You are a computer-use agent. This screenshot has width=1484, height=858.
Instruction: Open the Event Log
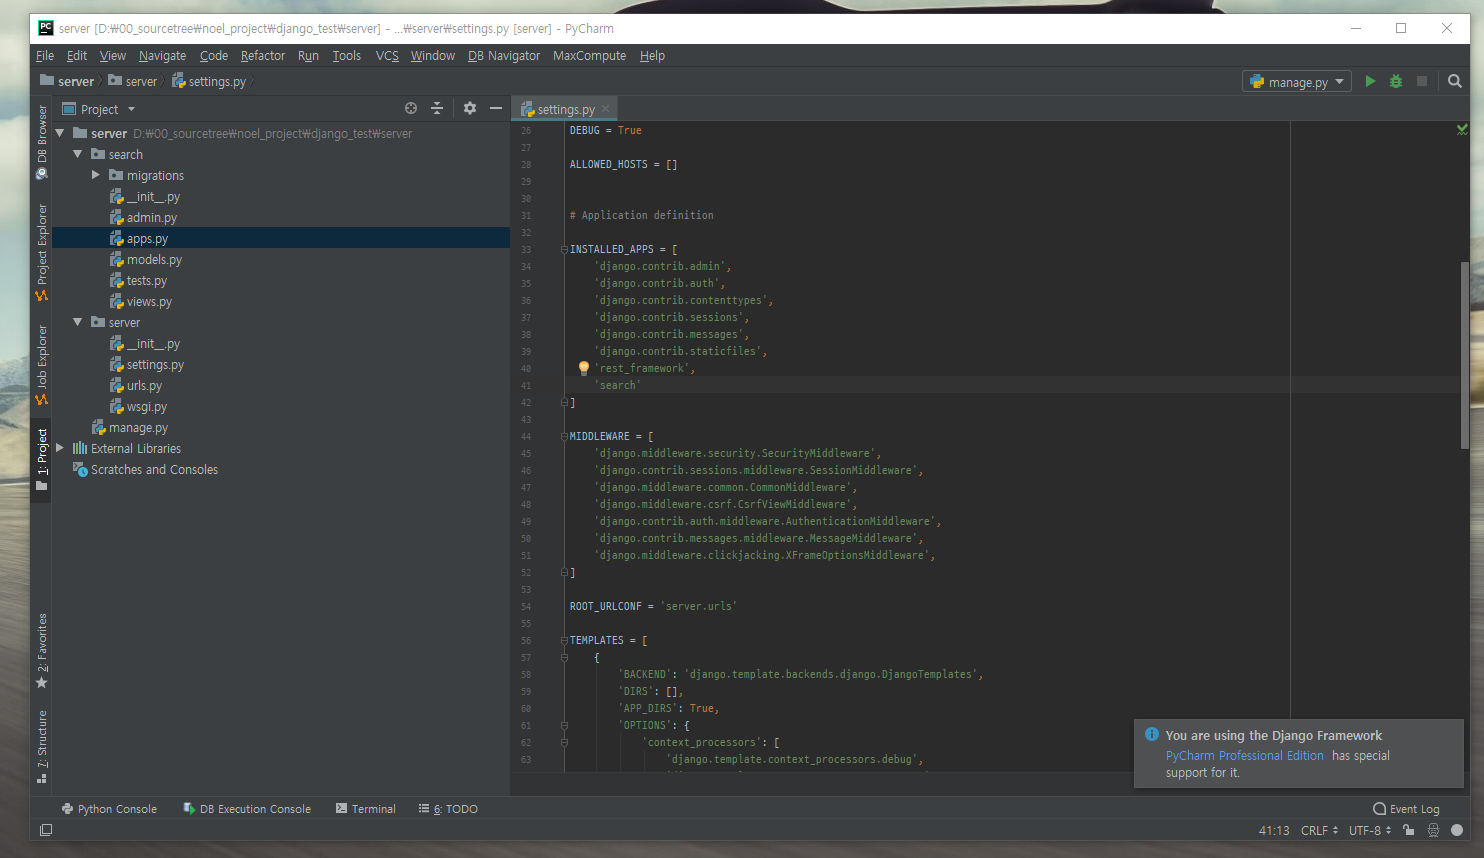[1406, 809]
